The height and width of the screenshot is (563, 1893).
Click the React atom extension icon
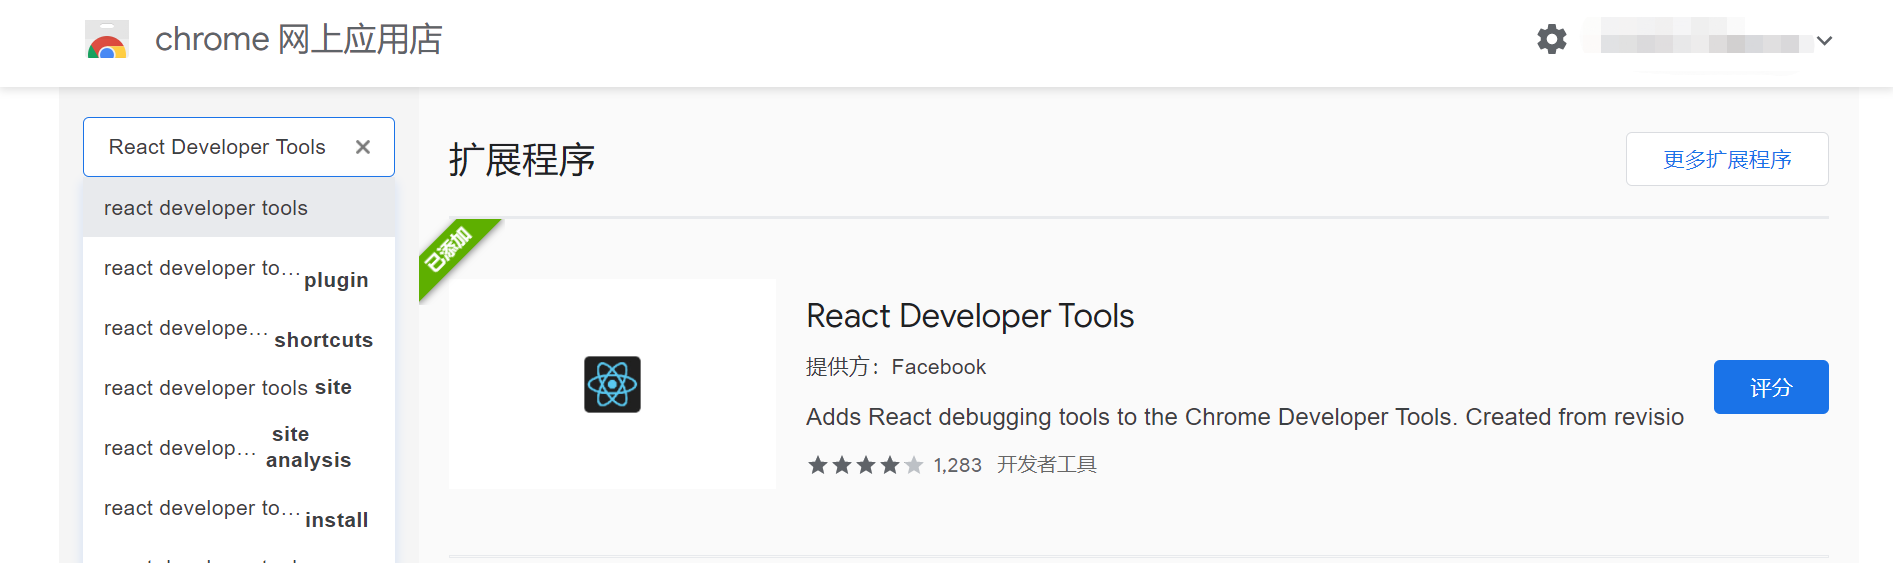[x=612, y=384]
